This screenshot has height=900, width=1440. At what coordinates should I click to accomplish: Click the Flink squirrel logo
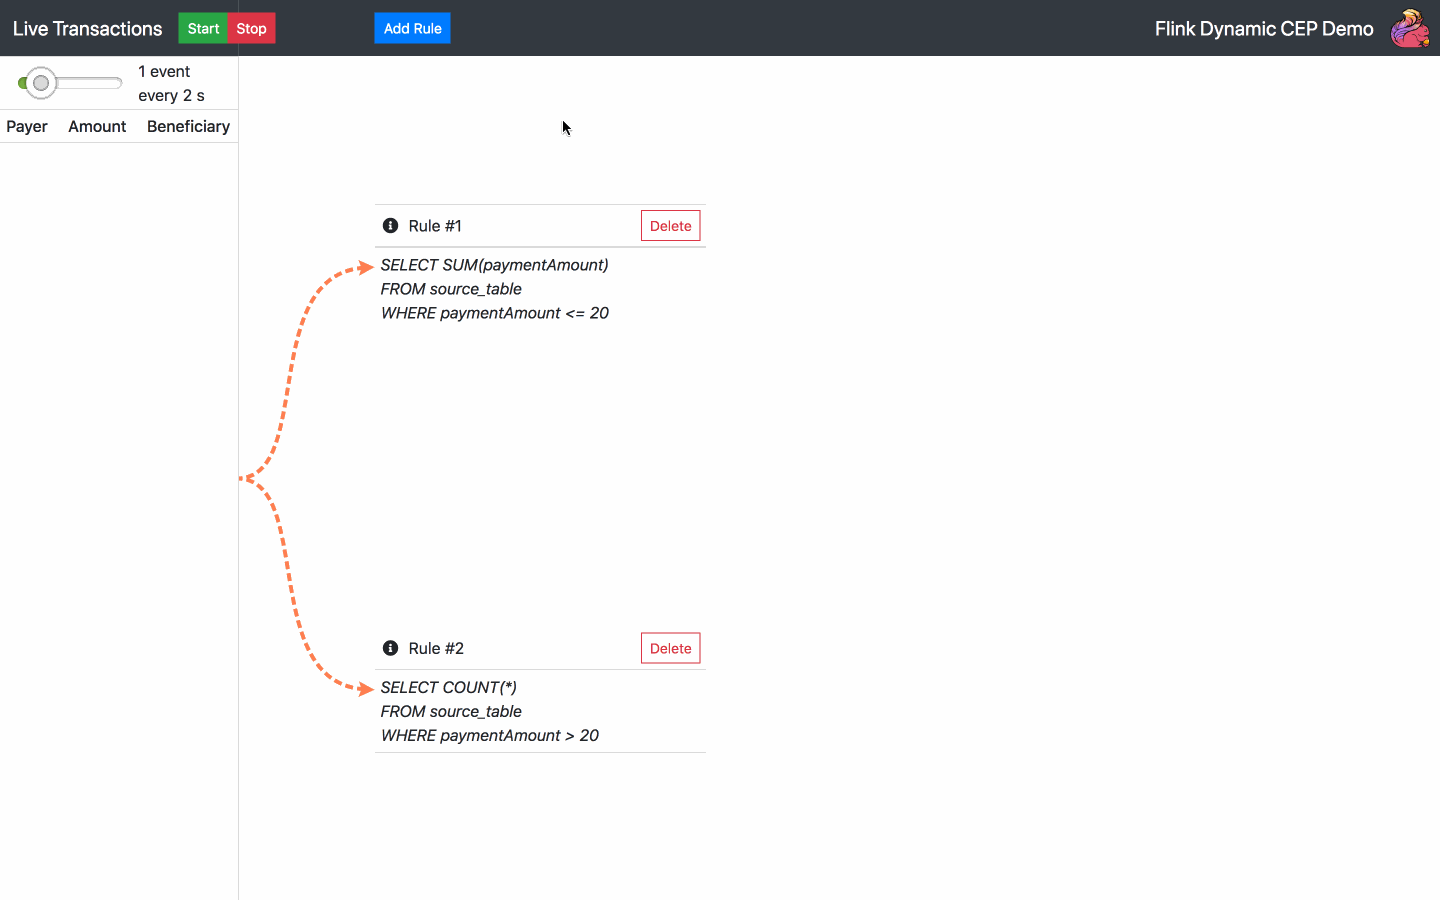pos(1410,28)
